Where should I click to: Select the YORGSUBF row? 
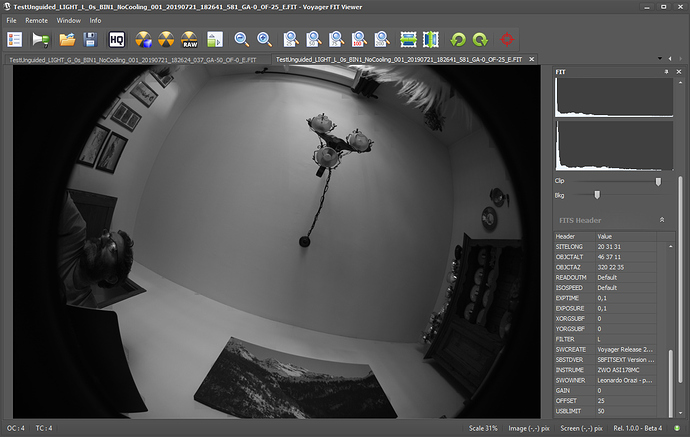click(605, 329)
